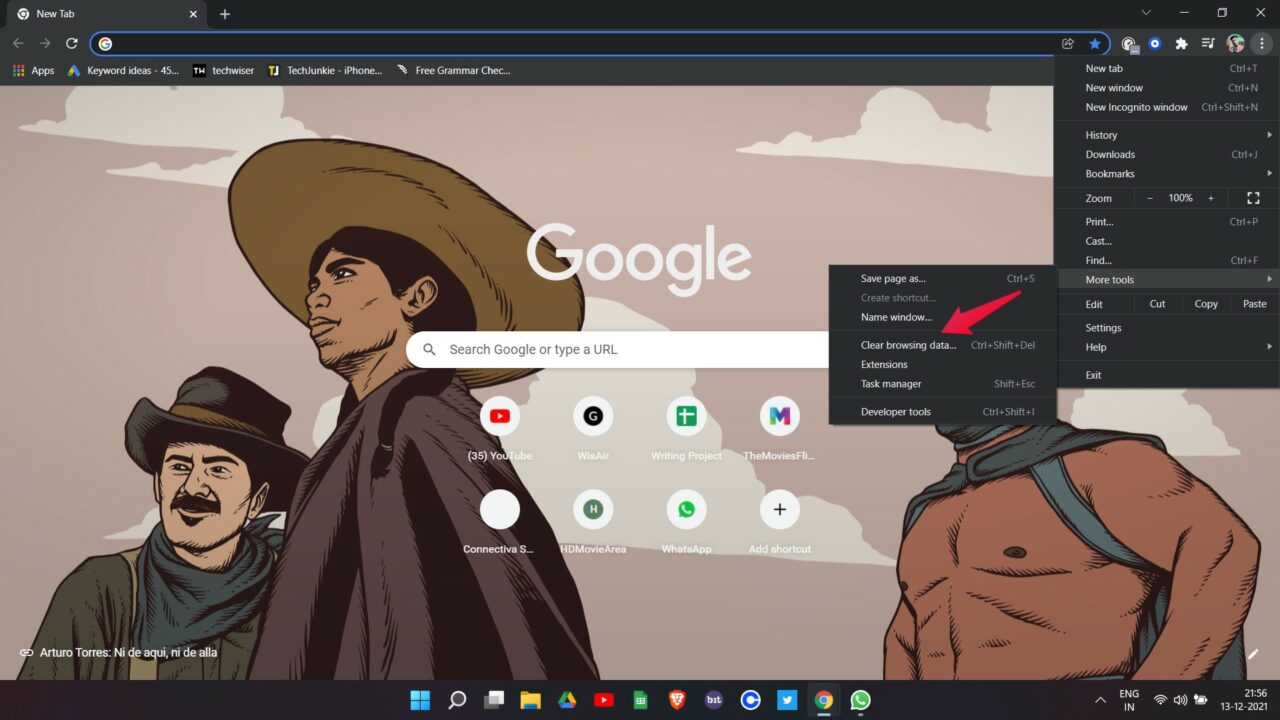Image resolution: width=1280 pixels, height=720 pixels.
Task: Expand the History submenu
Action: pyautogui.click(x=1166, y=135)
